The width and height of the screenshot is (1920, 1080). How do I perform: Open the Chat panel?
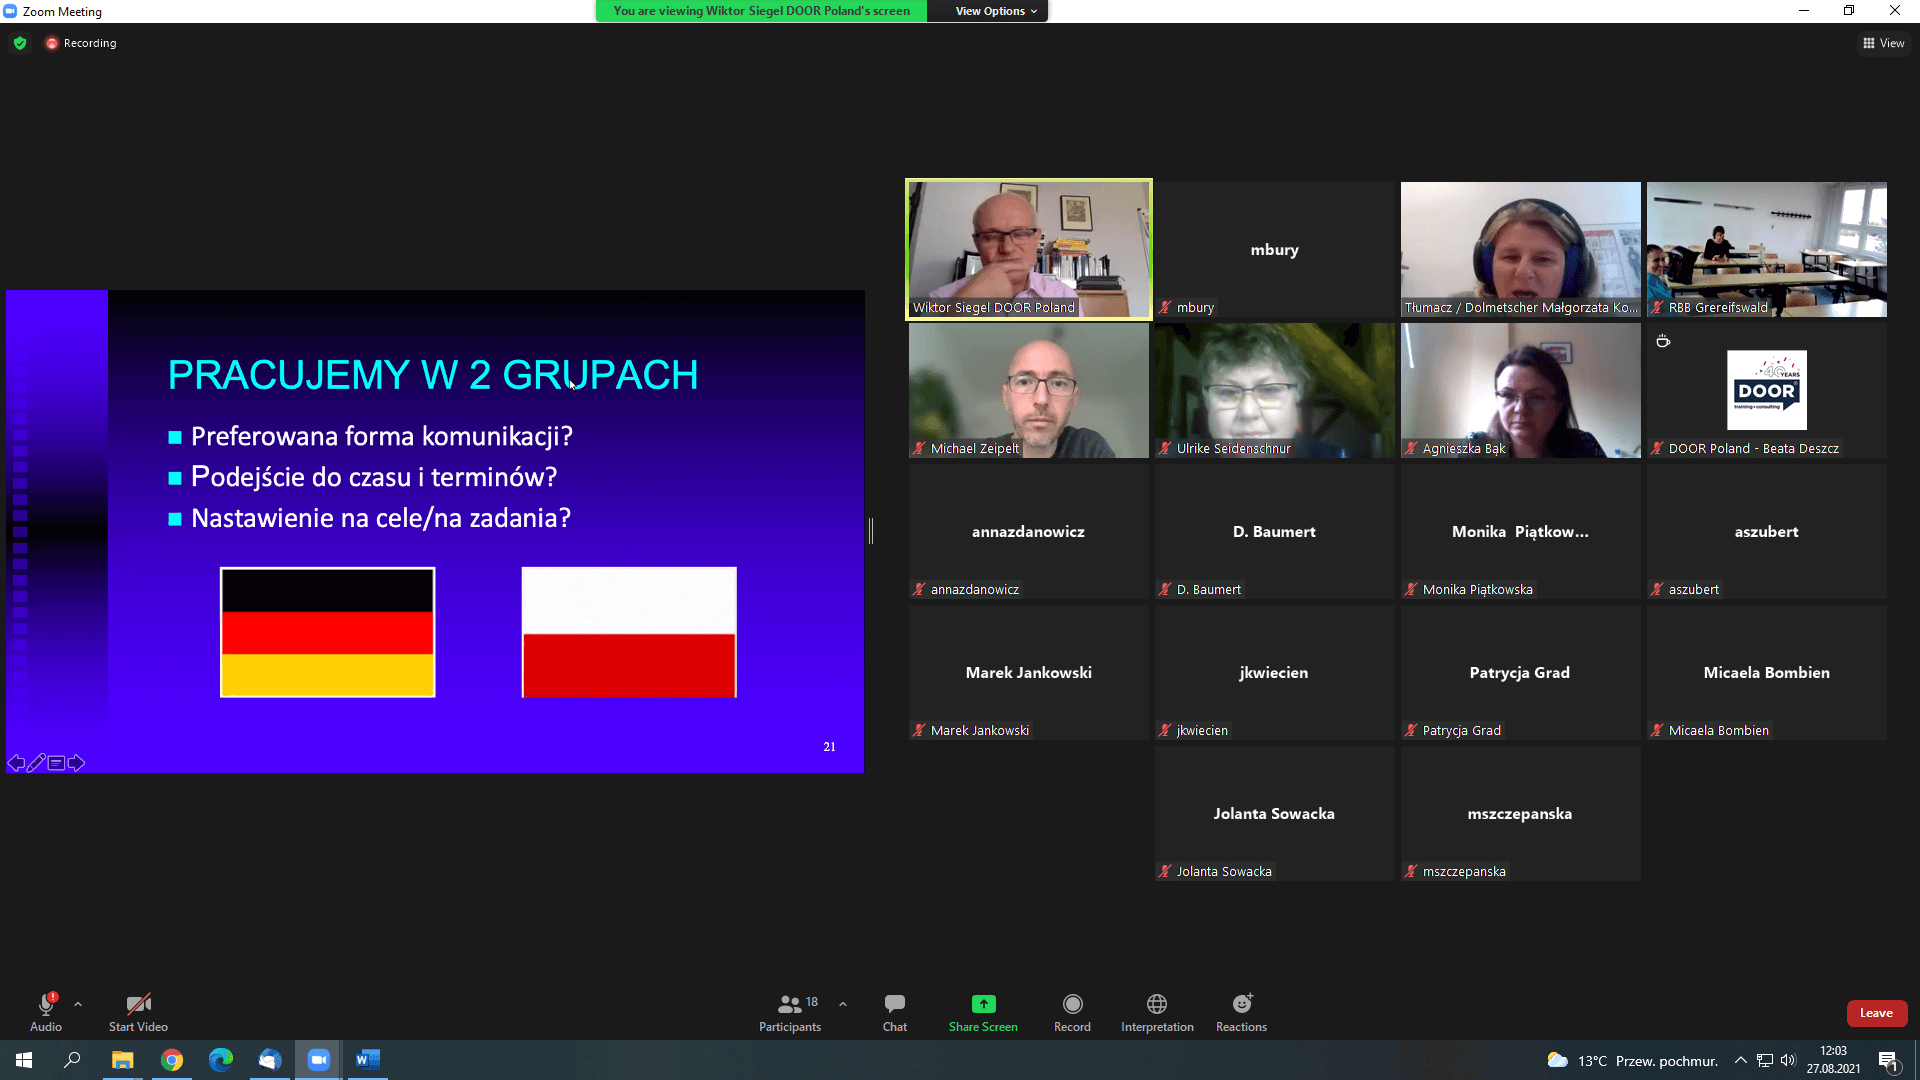point(894,1011)
